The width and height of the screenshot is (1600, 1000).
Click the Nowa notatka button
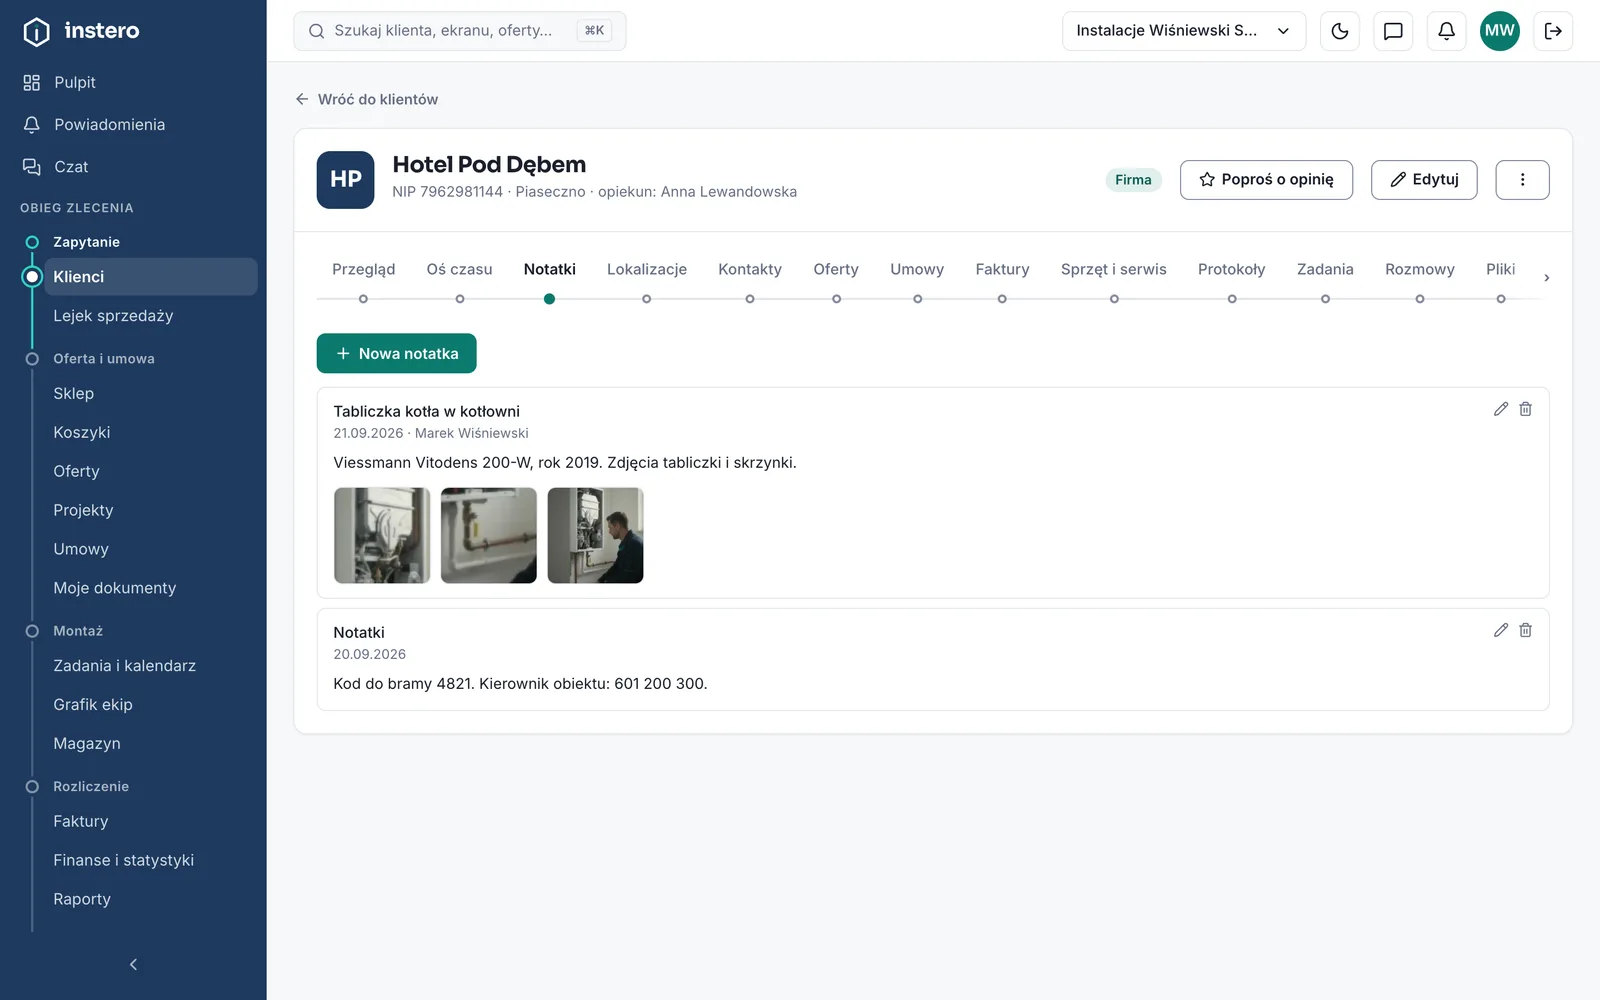pos(397,354)
